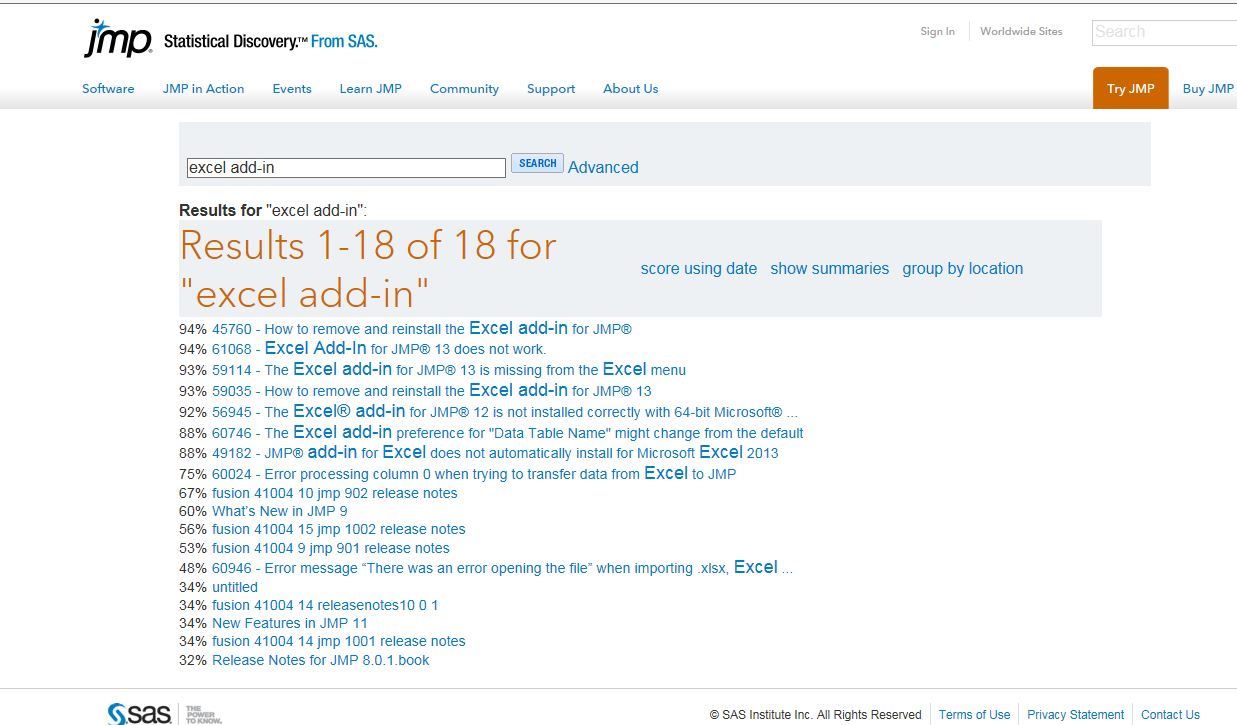Click inside the excel add-in search box

coord(344,167)
